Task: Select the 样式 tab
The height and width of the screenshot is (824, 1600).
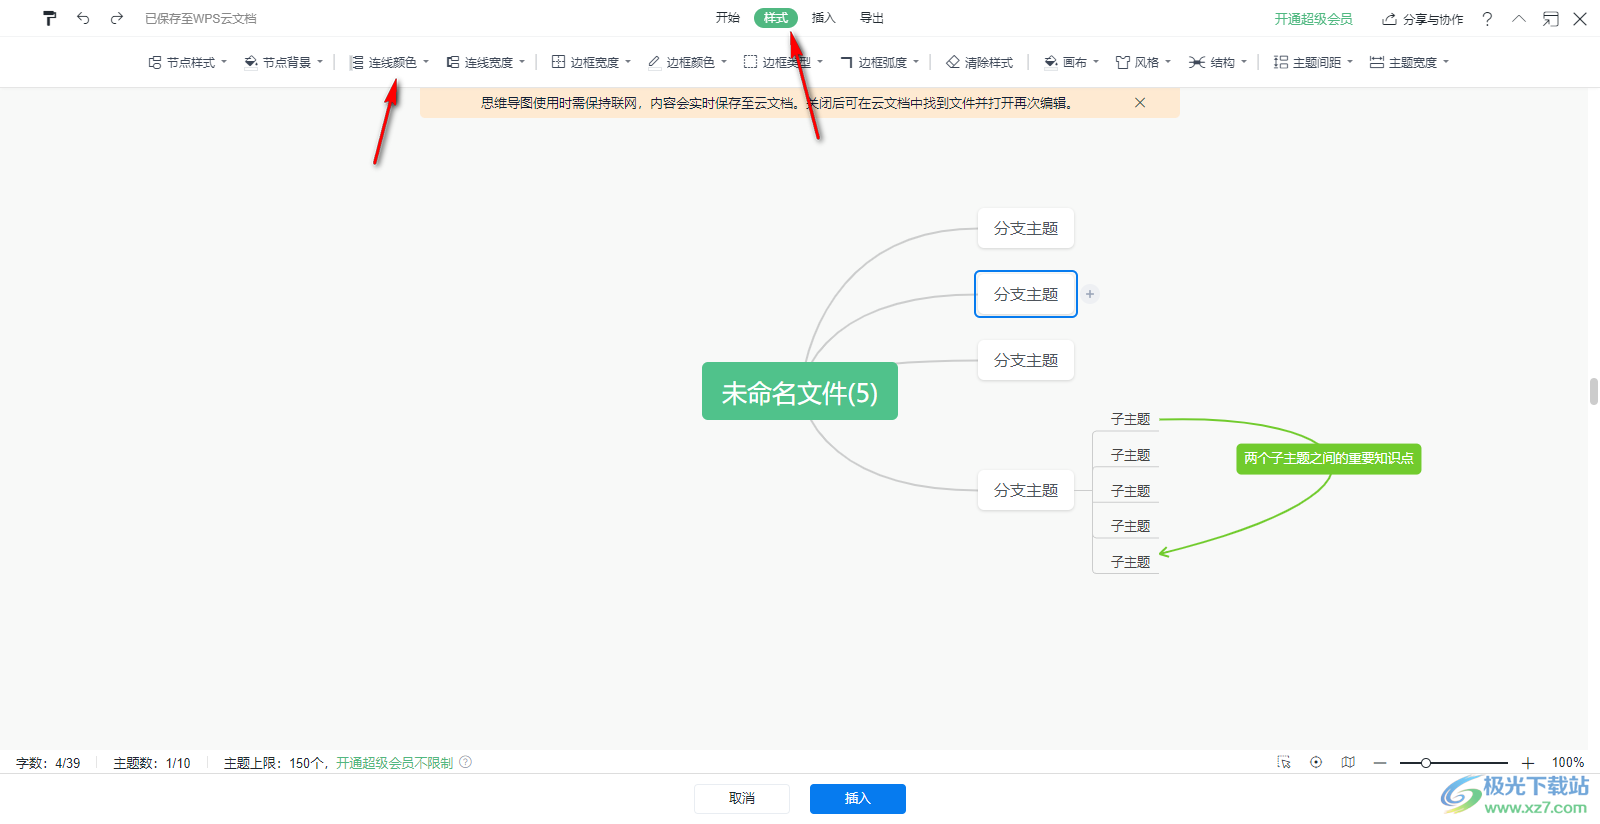Action: point(776,18)
